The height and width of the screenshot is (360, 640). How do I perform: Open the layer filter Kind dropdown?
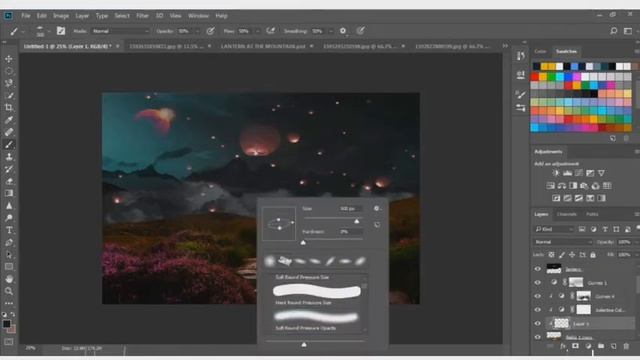tap(554, 229)
